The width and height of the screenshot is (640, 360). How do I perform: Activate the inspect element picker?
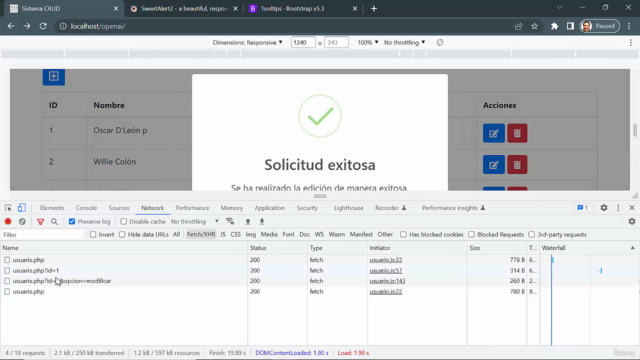click(8, 208)
